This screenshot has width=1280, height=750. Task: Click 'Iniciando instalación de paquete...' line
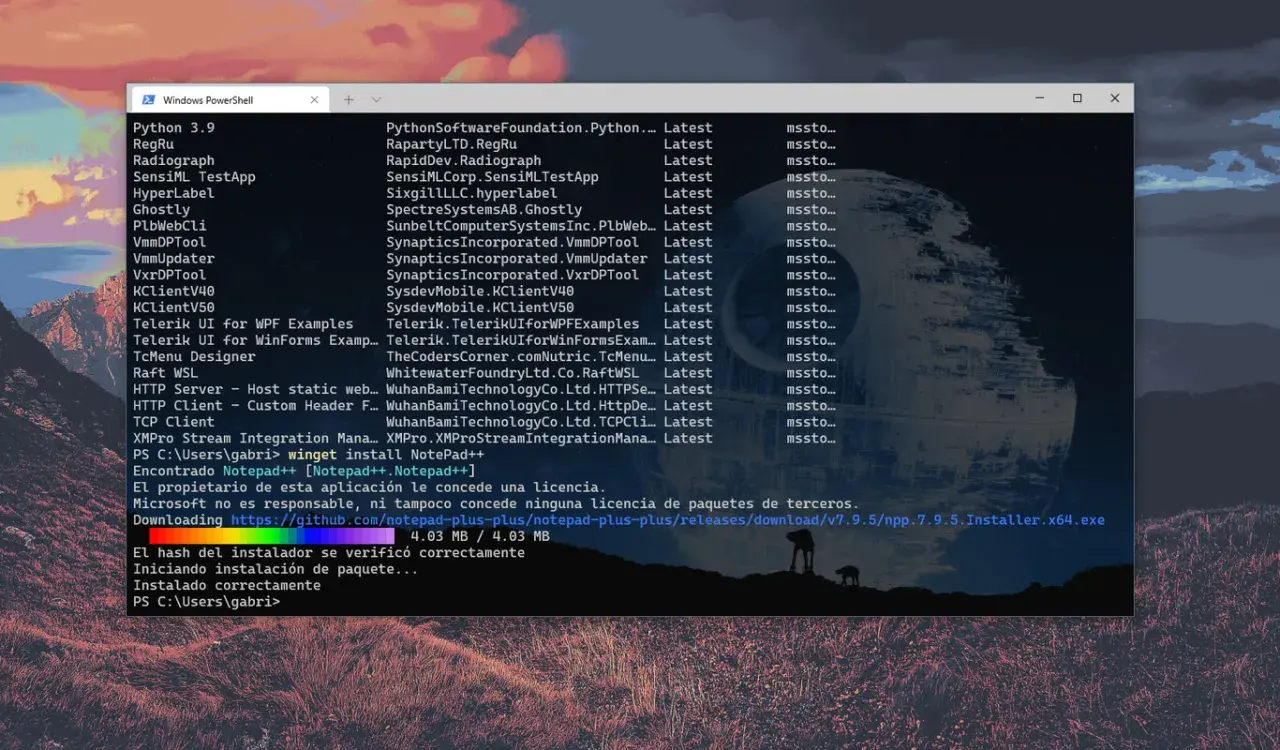click(x=276, y=569)
